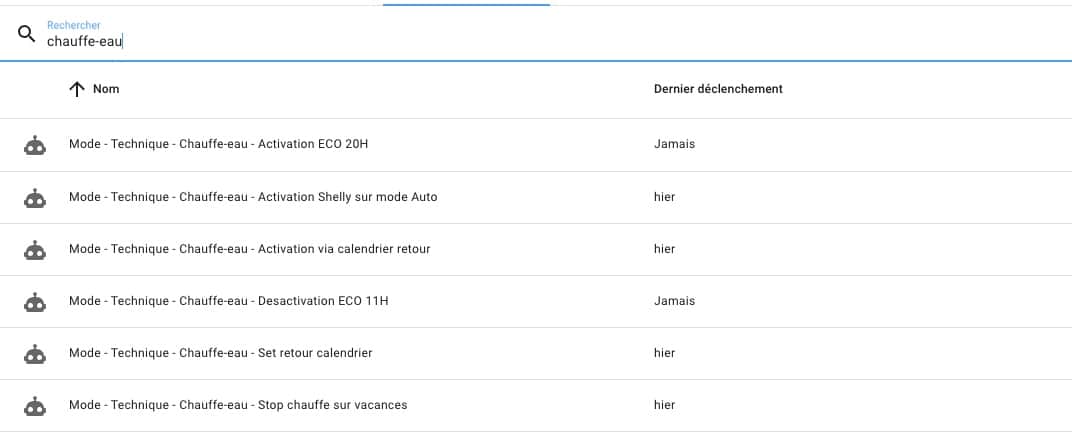Click Jamais value in Activation ECO 20H row

coord(674,144)
